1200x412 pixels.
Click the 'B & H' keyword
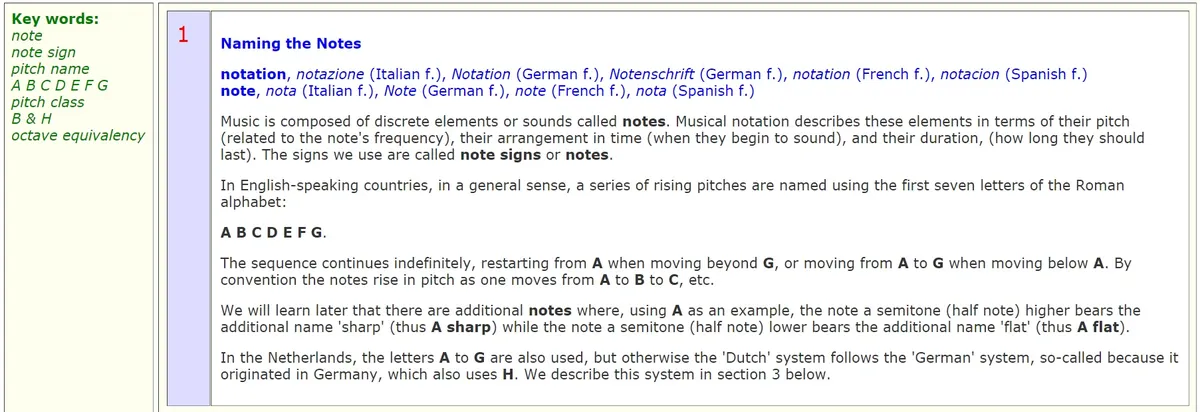(31, 118)
